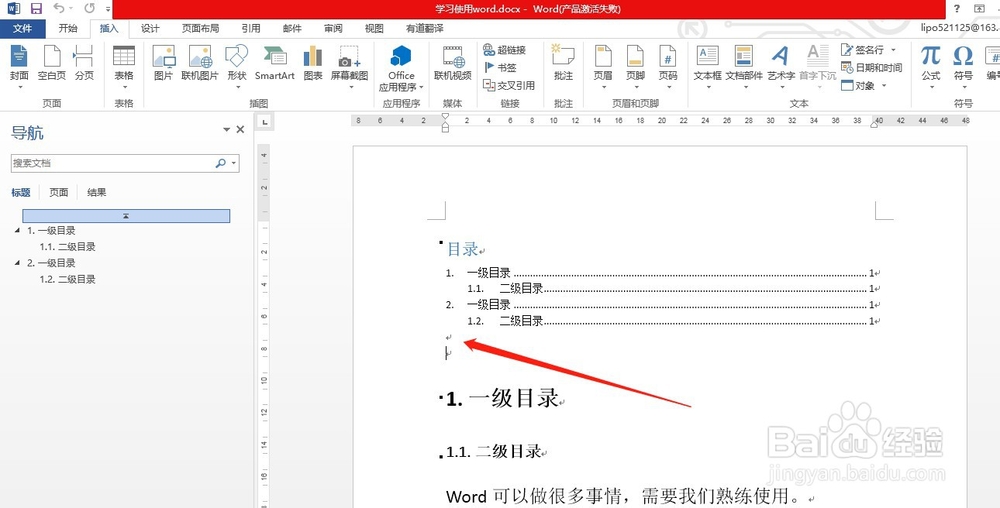Jump to top bar in navigation pane
1000x508 pixels.
coord(126,216)
